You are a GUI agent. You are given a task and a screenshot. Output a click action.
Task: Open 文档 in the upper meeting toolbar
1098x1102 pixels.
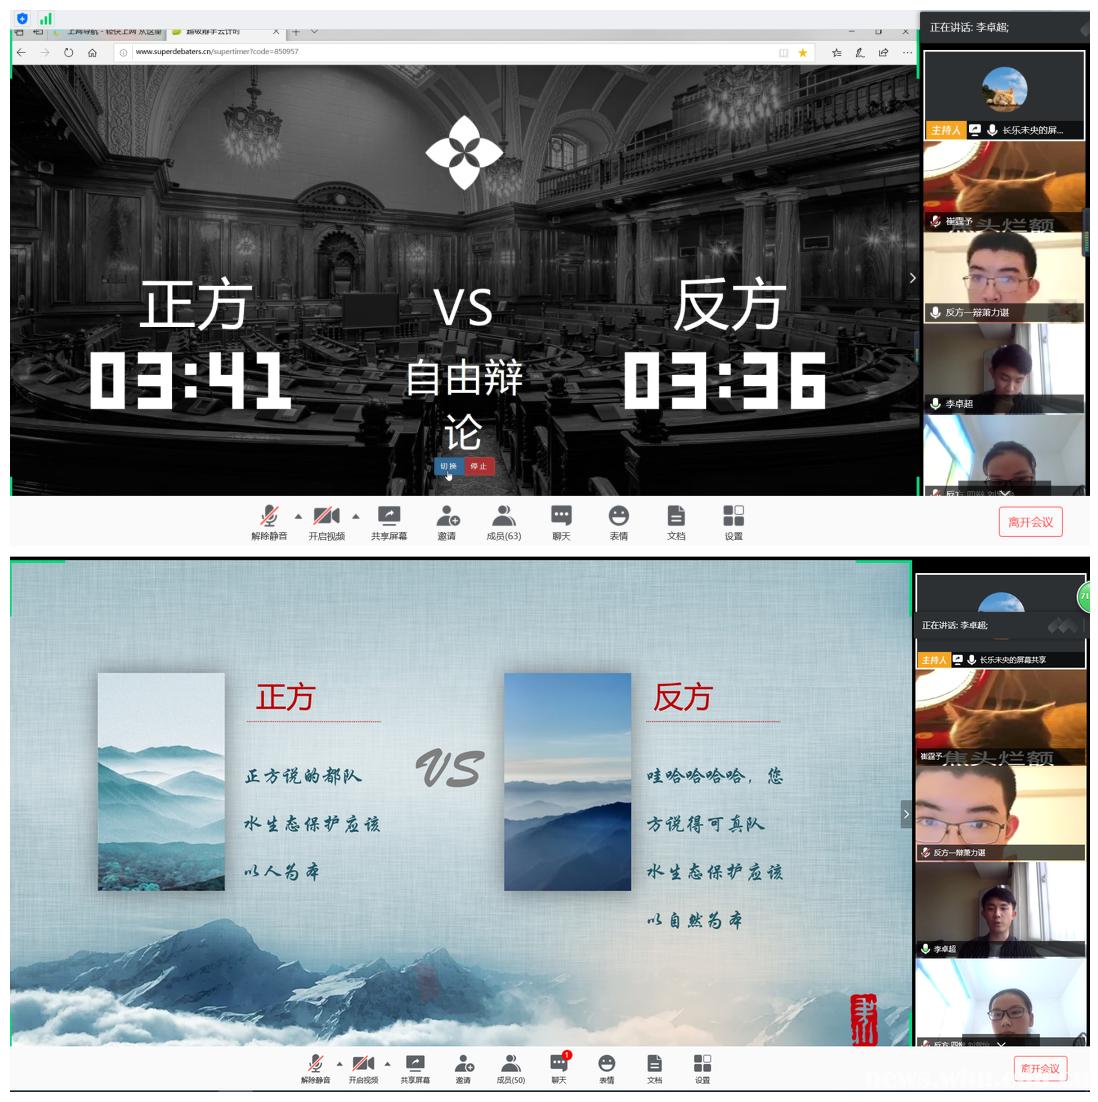(676, 516)
